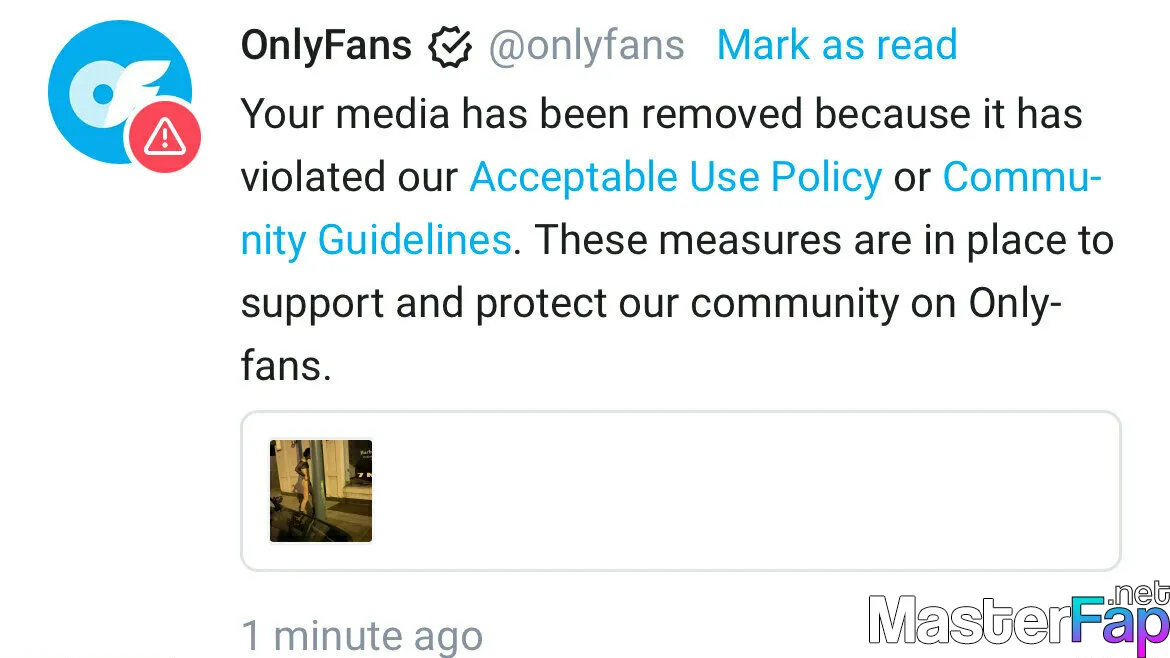The width and height of the screenshot is (1170, 658).
Task: Click empty space inside media attachment box
Action: point(746,491)
